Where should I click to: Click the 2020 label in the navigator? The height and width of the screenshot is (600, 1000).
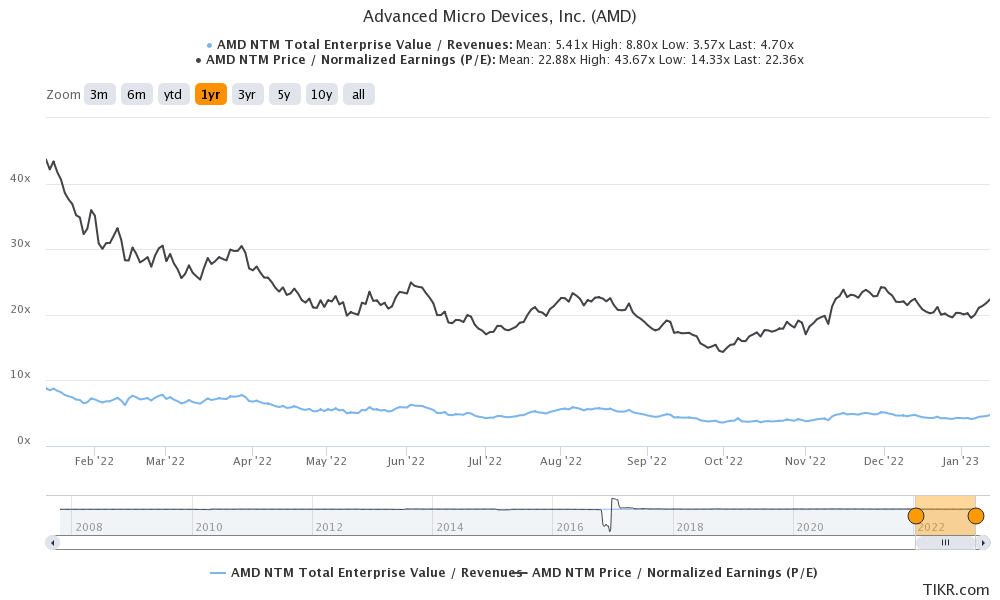[x=810, y=527]
